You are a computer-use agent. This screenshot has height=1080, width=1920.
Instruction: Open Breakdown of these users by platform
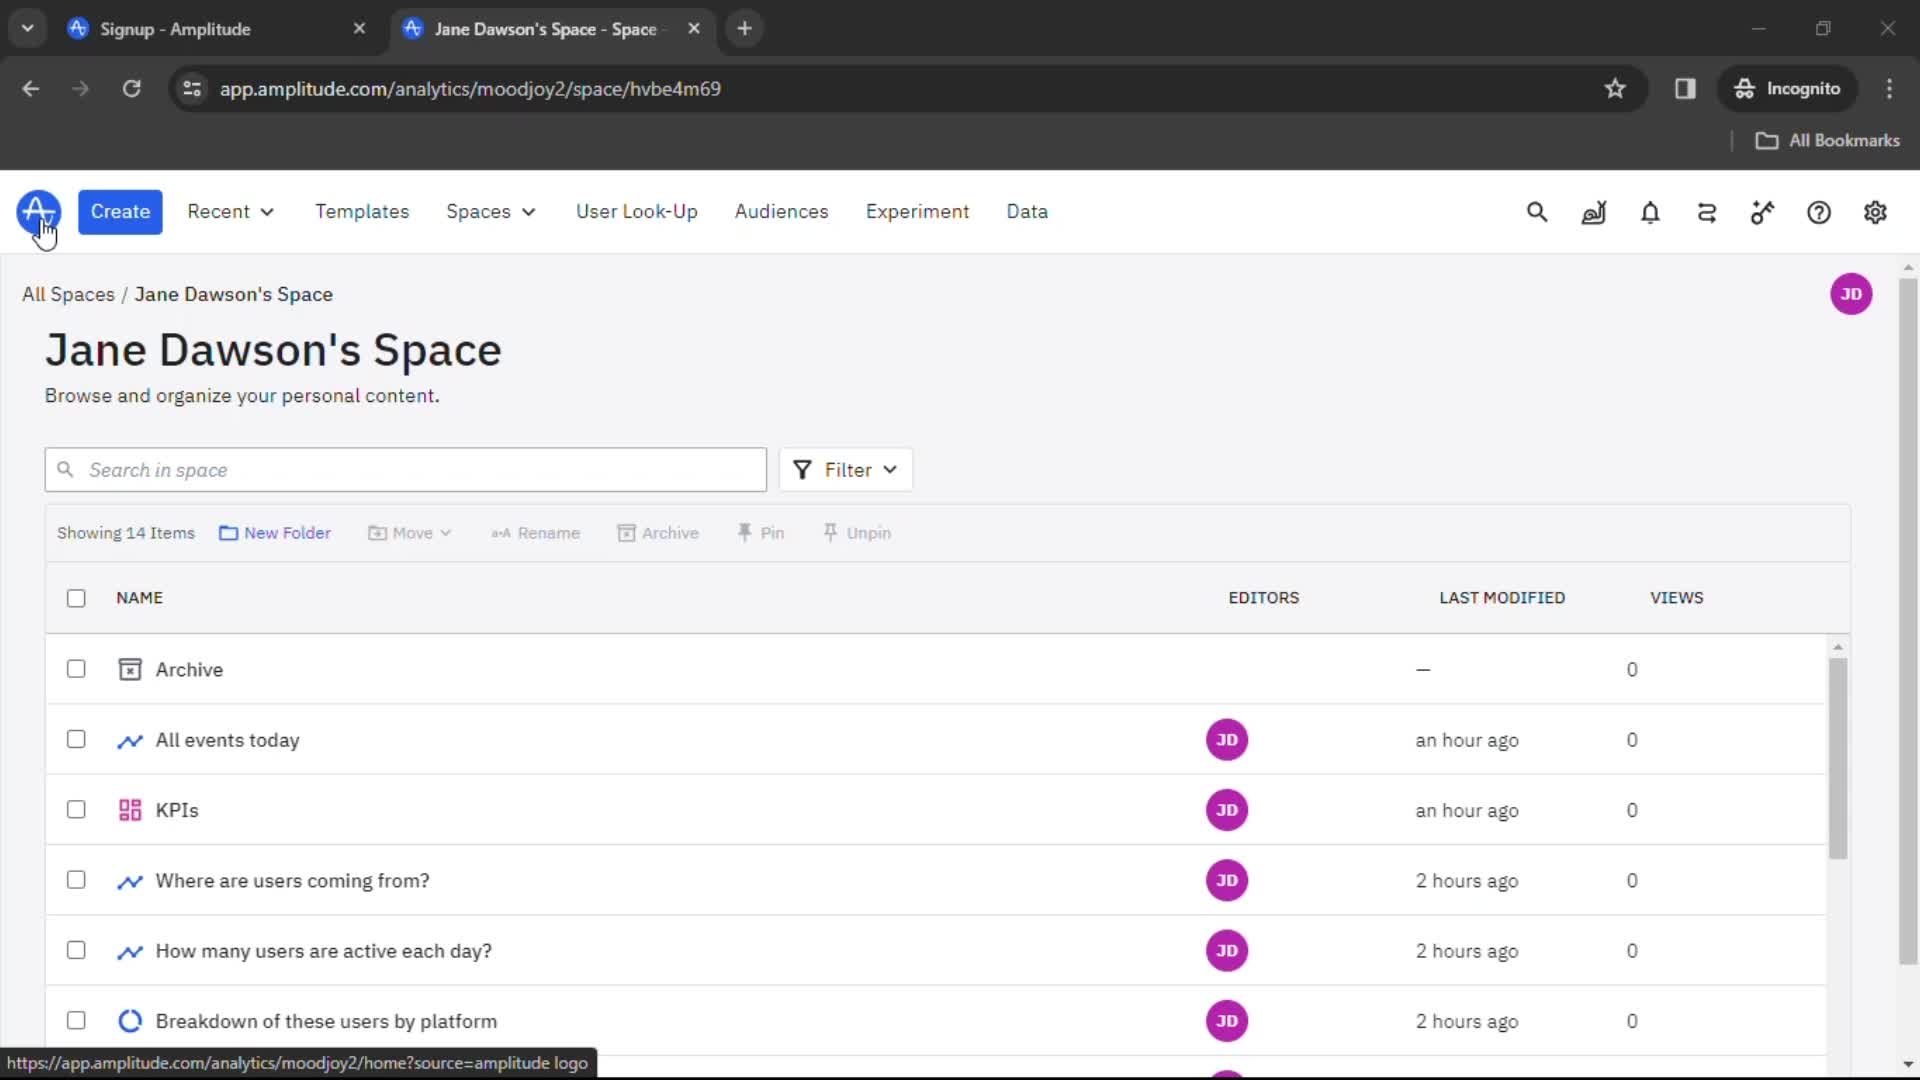pos(326,1021)
